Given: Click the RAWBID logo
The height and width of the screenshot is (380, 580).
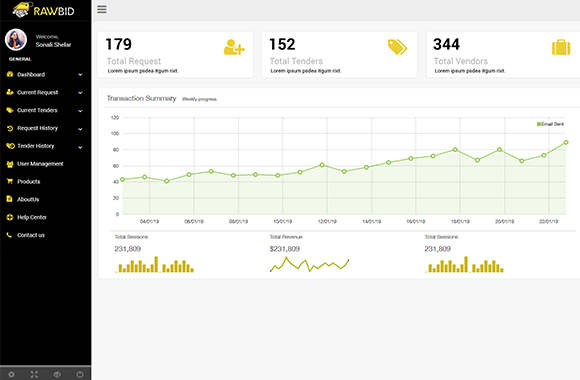Looking at the screenshot, I should (43, 10).
